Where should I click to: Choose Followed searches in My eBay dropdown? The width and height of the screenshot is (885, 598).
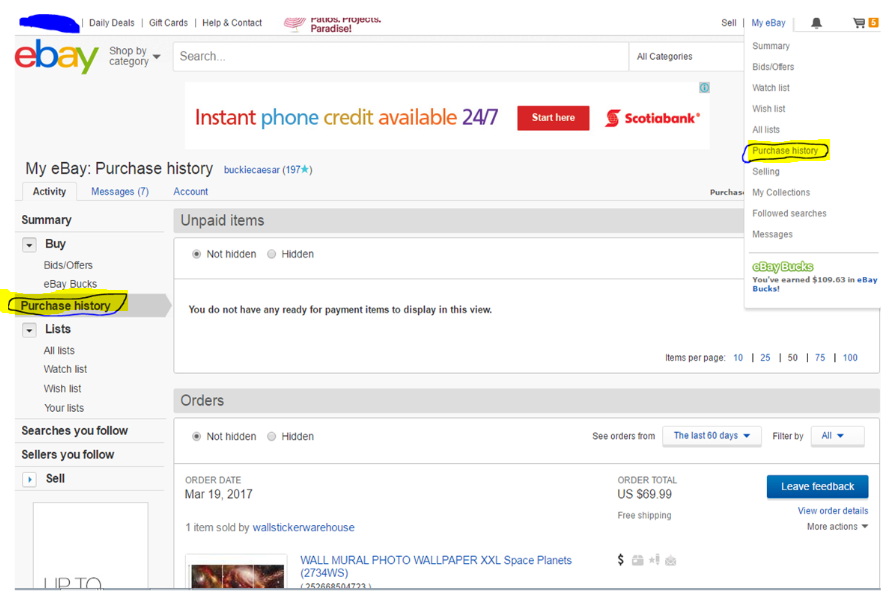tap(789, 213)
